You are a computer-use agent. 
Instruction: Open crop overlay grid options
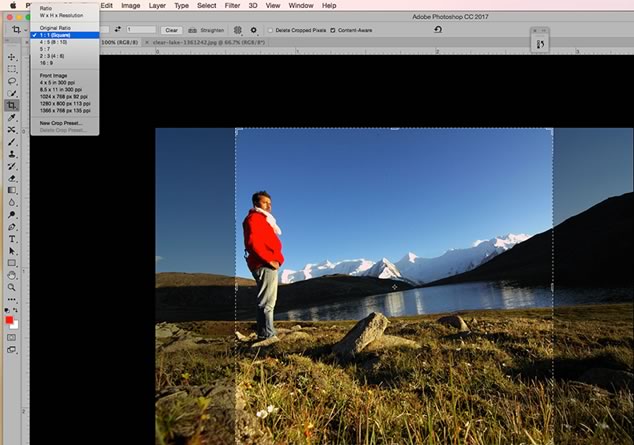tap(237, 30)
